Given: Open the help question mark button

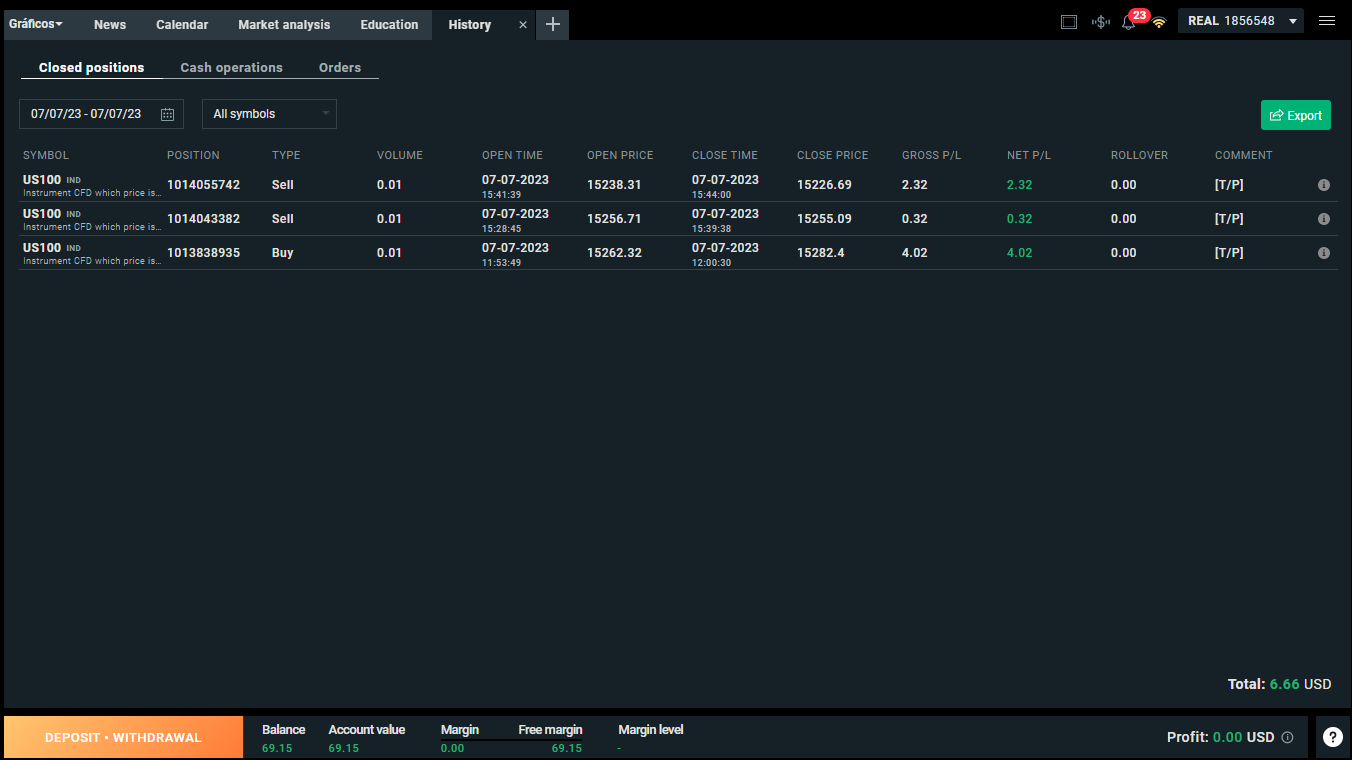Looking at the screenshot, I should point(1333,737).
